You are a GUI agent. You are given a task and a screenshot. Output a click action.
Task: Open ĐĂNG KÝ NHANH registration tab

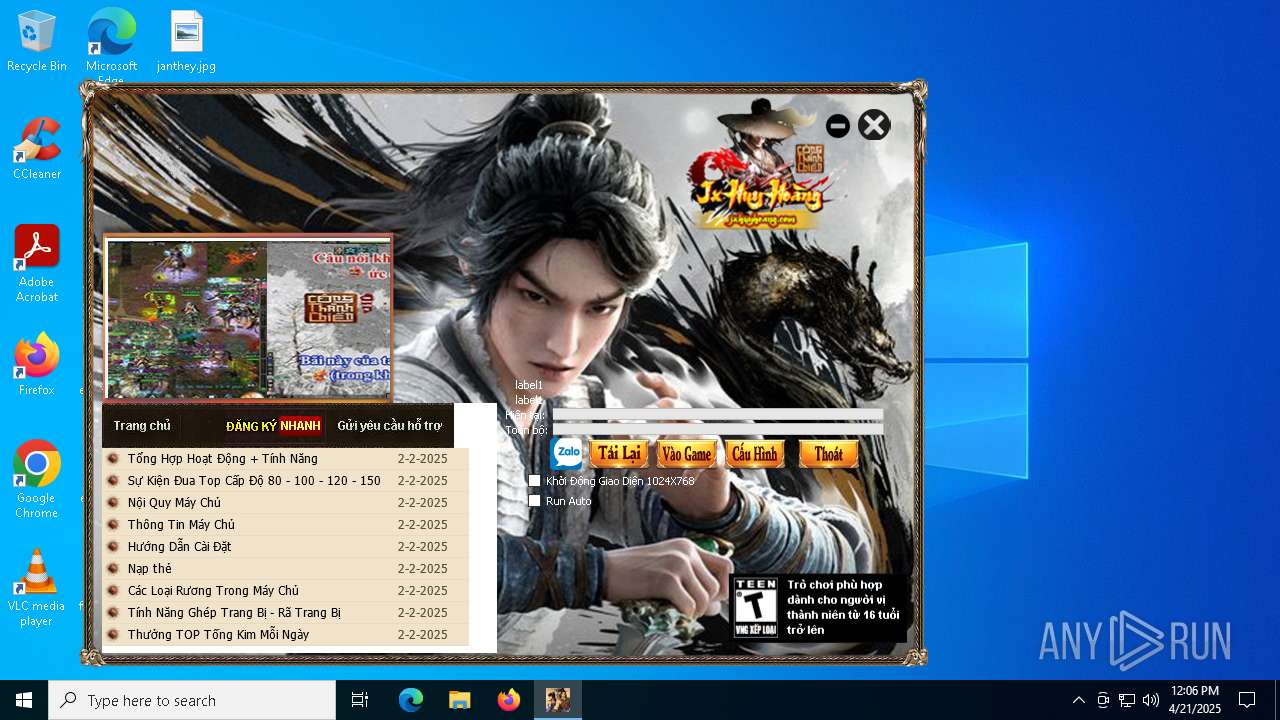point(273,426)
